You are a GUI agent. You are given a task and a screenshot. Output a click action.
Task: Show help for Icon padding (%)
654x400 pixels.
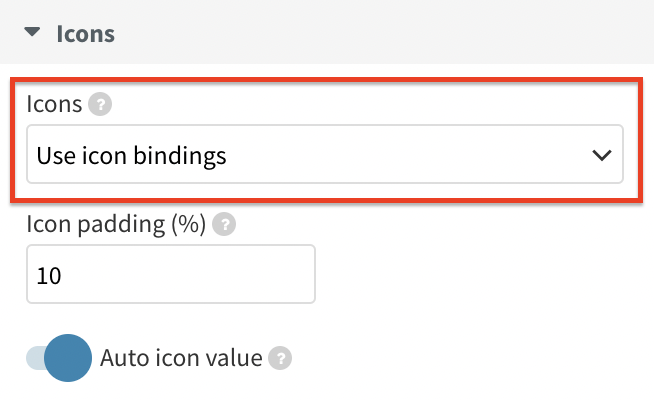224,224
